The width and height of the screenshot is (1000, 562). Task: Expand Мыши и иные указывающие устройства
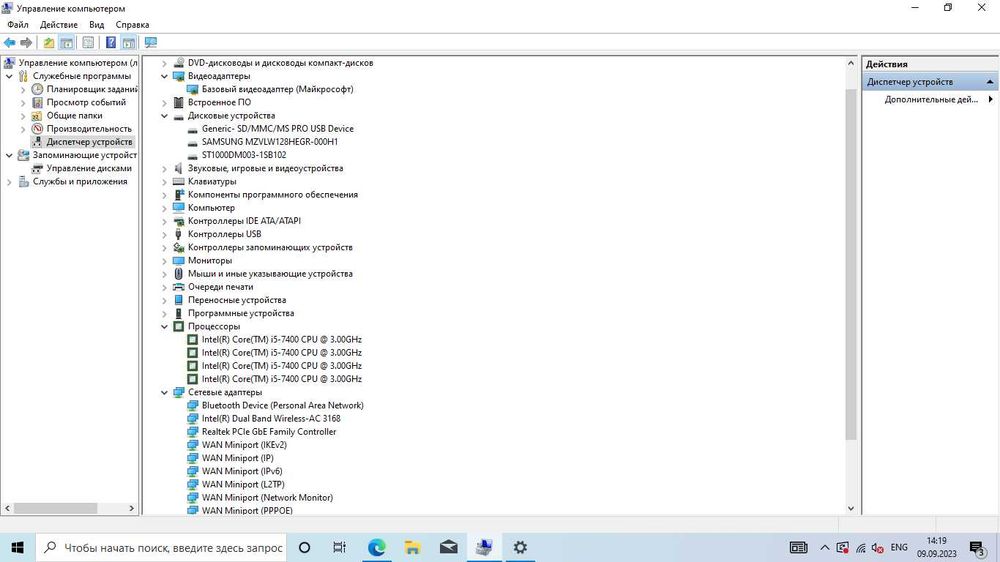[x=165, y=274]
